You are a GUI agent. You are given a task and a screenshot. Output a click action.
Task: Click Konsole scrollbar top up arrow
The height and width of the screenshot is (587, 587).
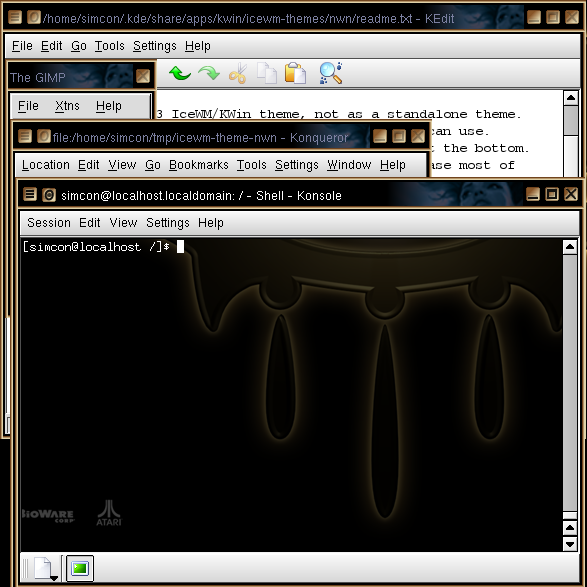570,247
